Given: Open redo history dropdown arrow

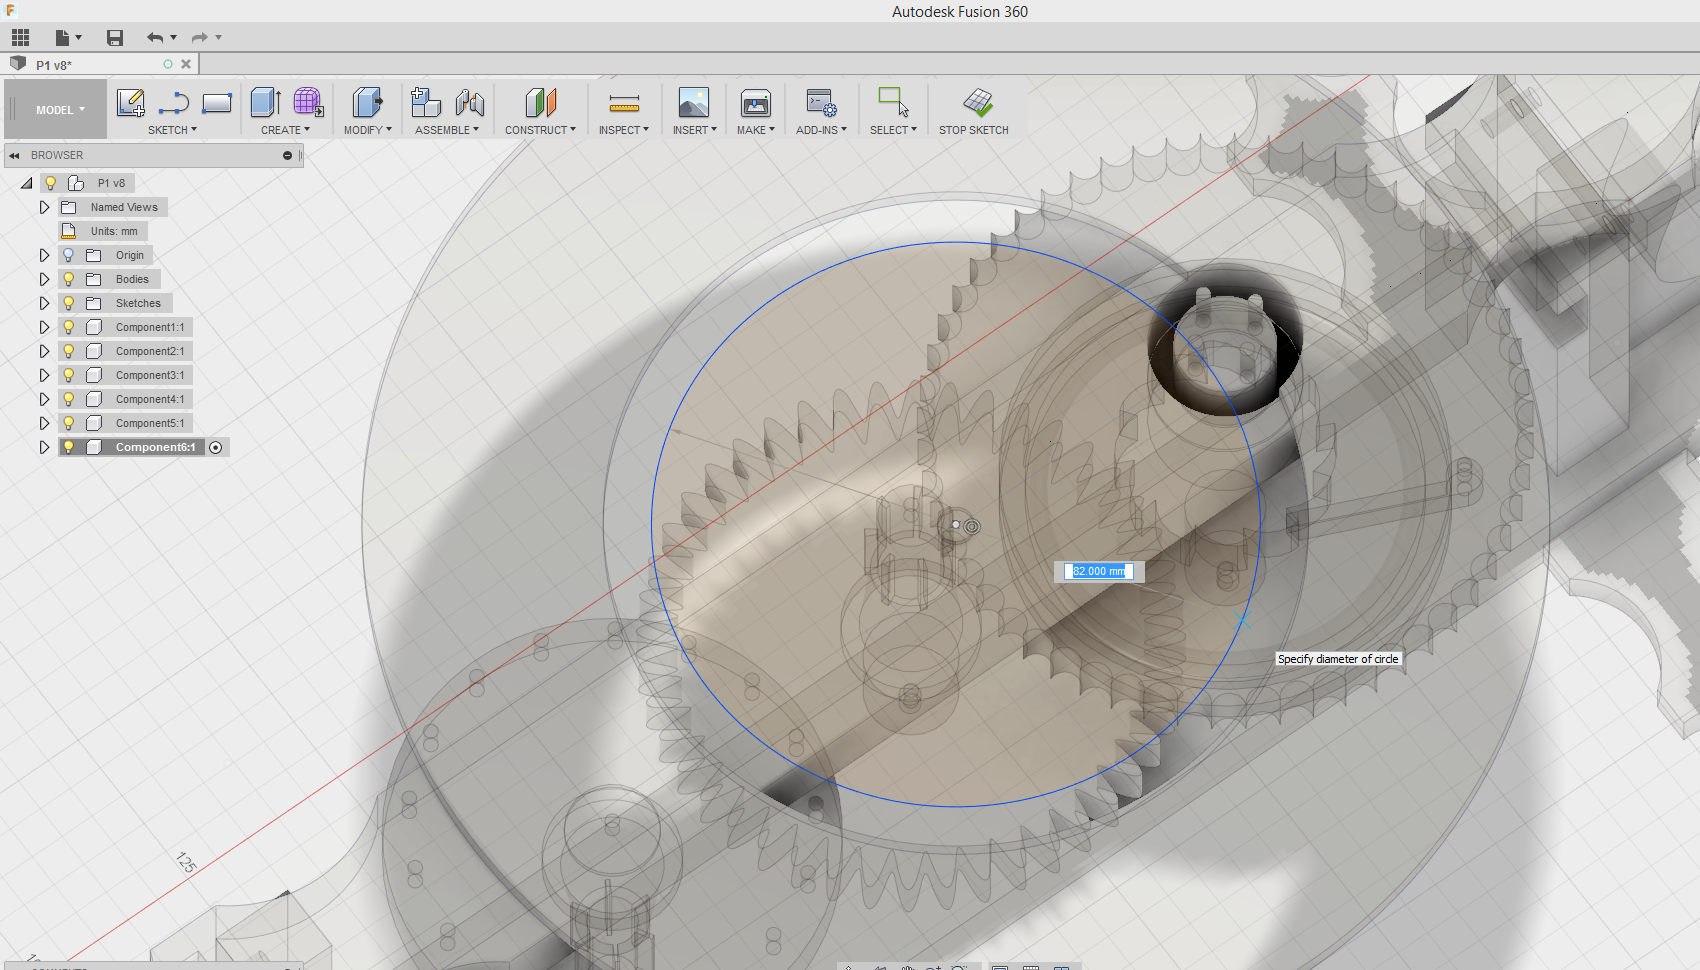Looking at the screenshot, I should [219, 38].
